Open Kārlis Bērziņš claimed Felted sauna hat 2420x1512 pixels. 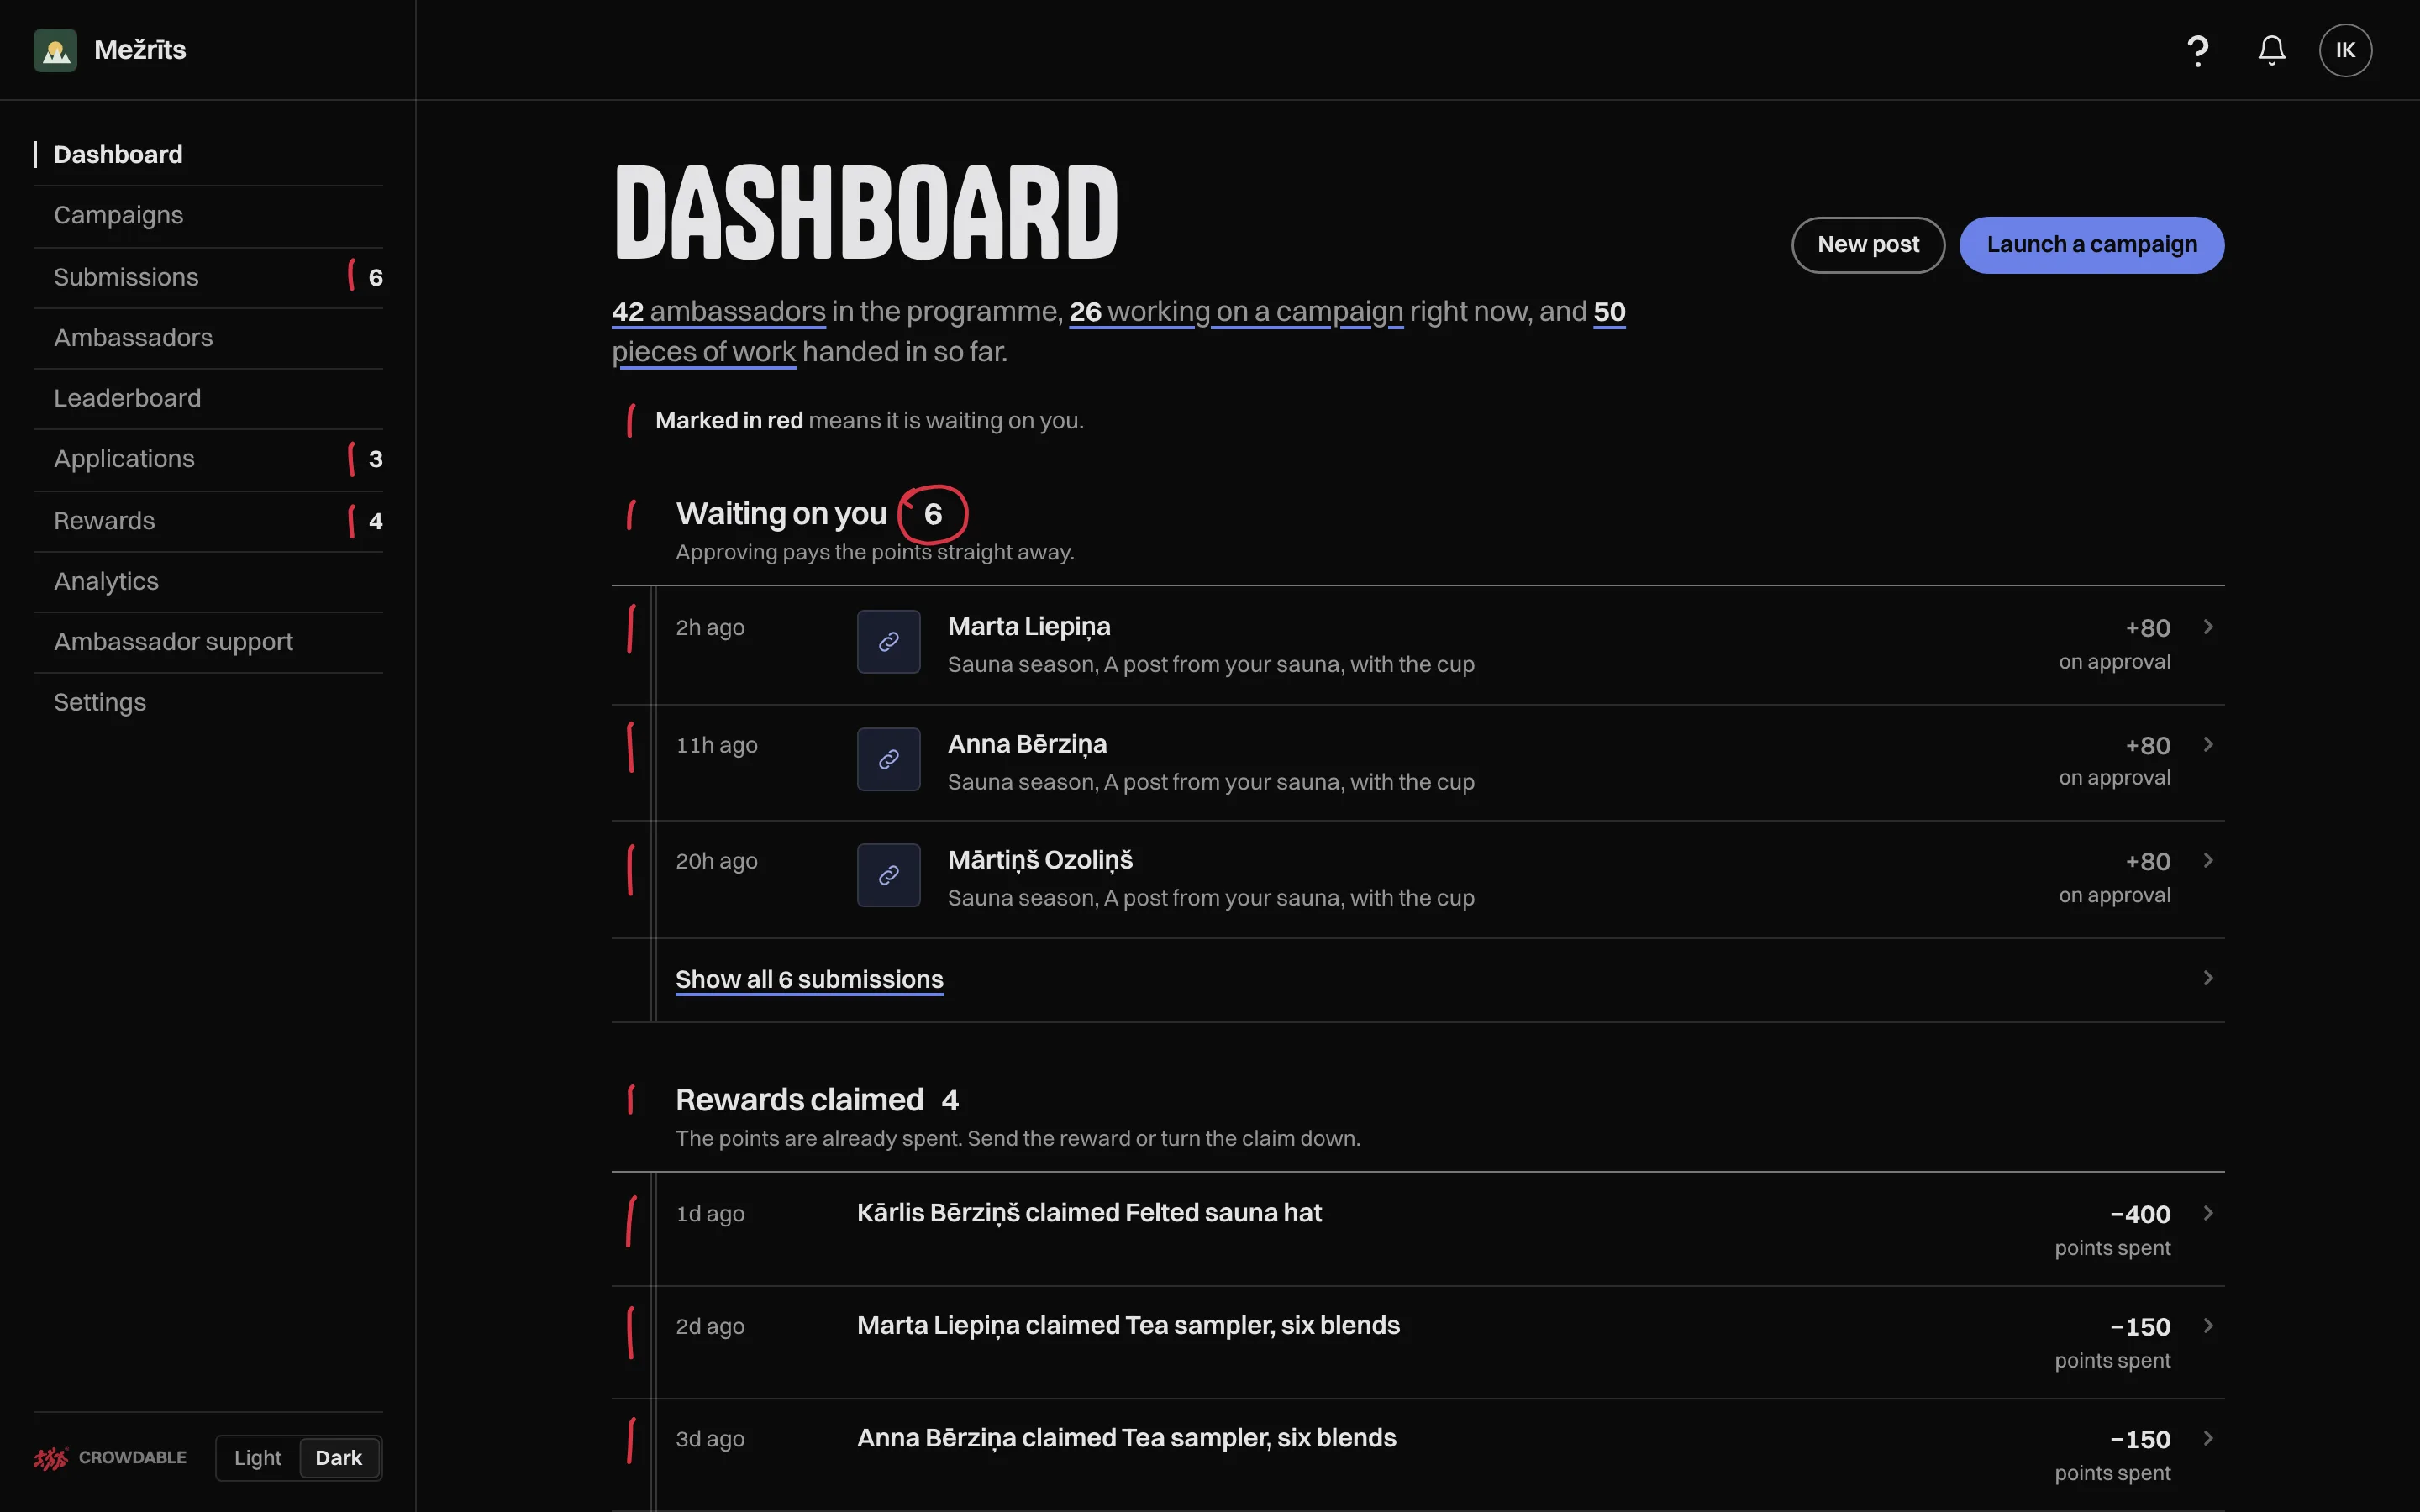[x=1418, y=1229]
